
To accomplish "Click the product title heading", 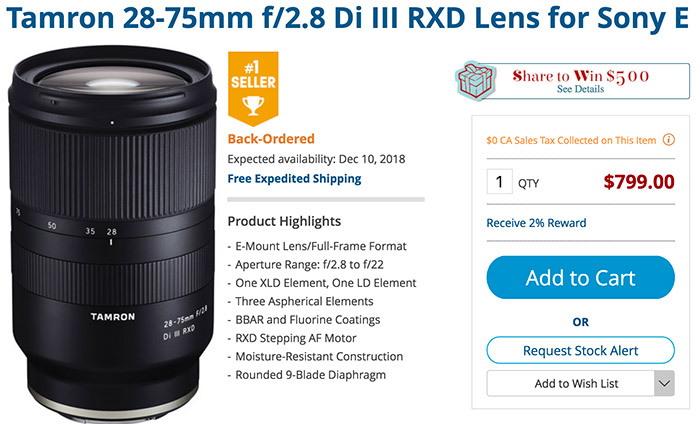I will (347, 18).
